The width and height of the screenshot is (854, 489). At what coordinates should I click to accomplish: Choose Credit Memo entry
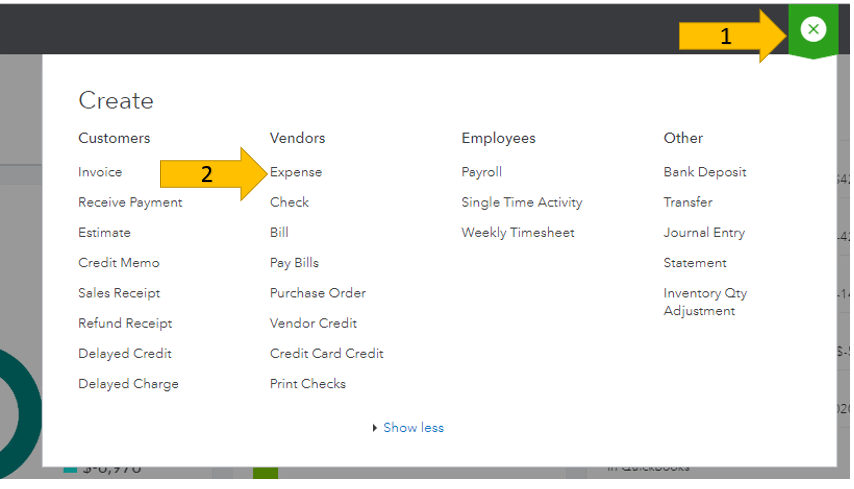pos(118,263)
